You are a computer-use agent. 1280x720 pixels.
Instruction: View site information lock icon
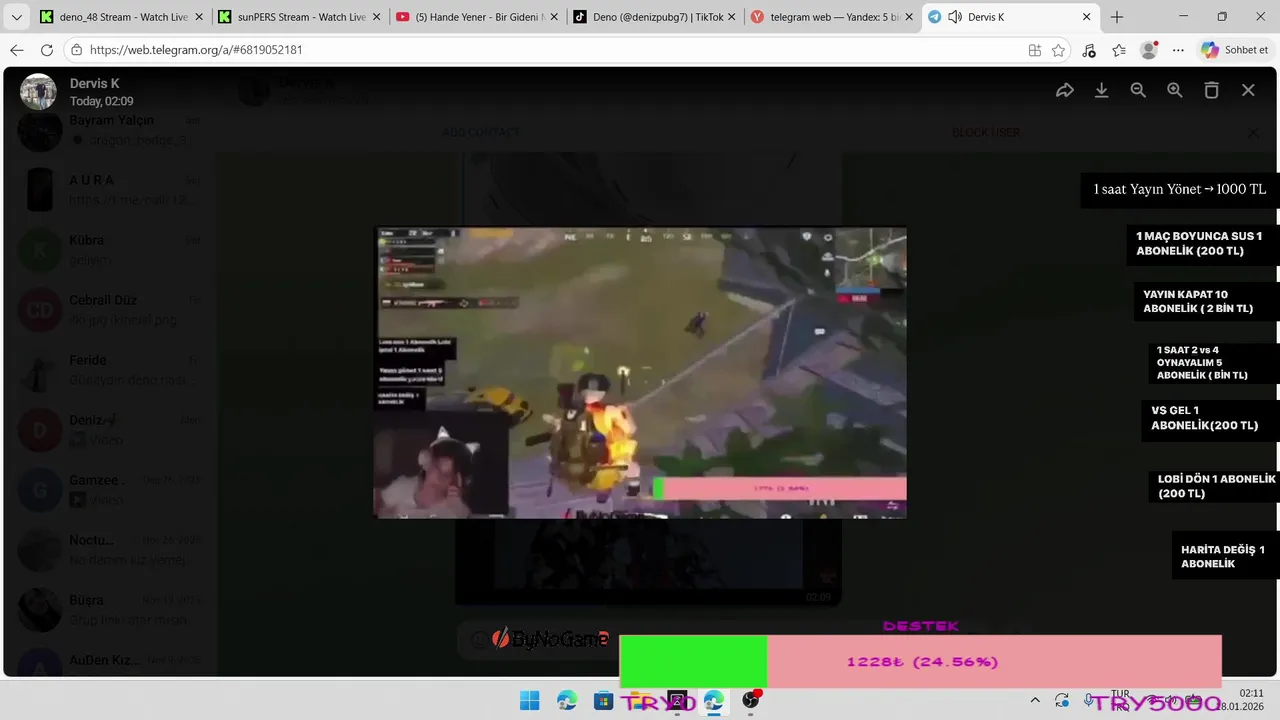(x=76, y=50)
